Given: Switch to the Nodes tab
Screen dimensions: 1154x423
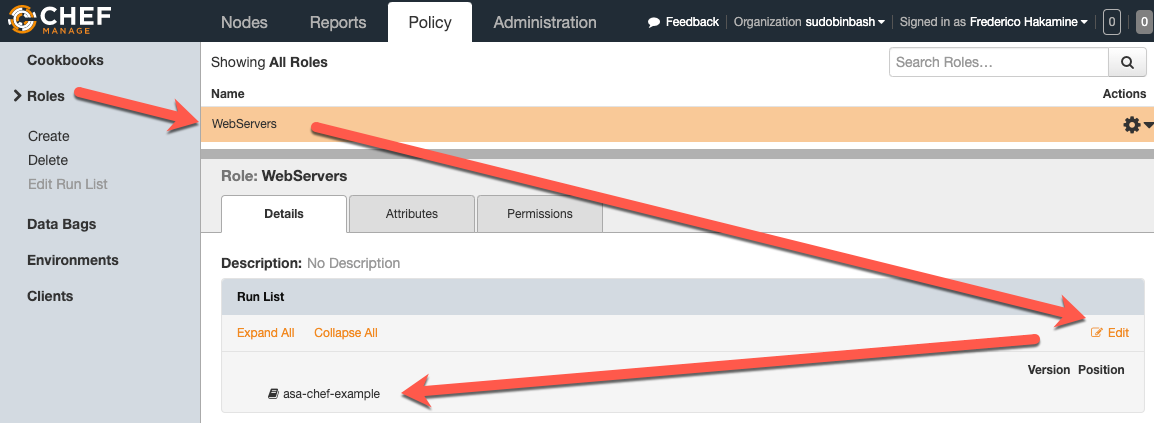Looking at the screenshot, I should pyautogui.click(x=244, y=22).
